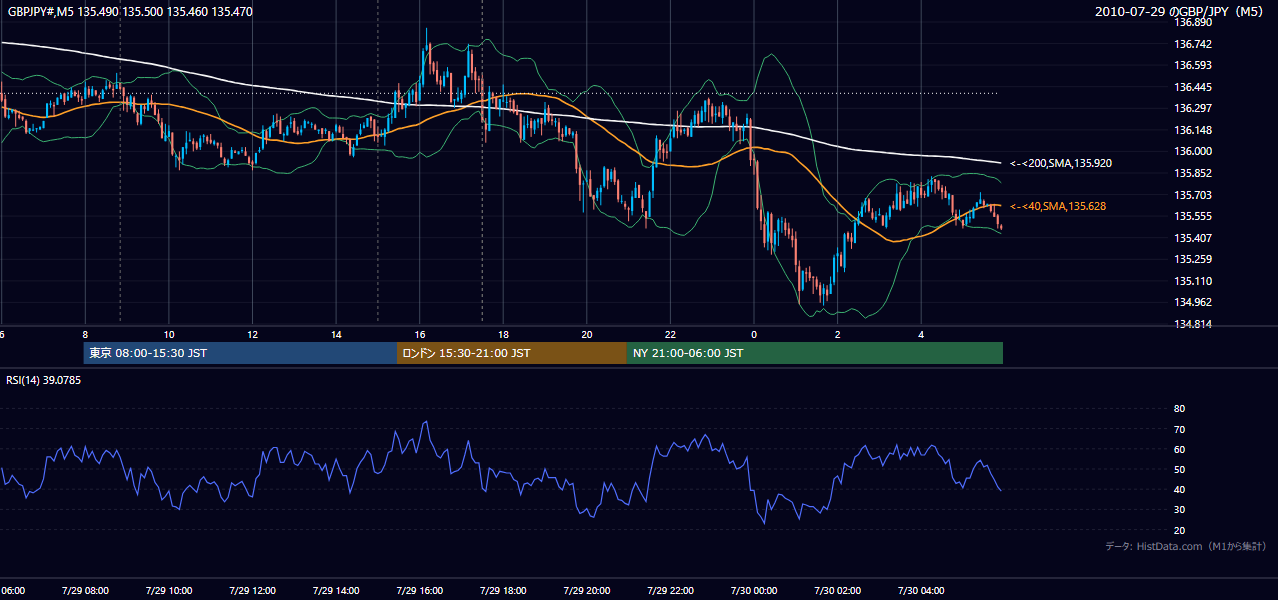
Task: Click hour 4 on the chart axis
Action: click(x=921, y=334)
